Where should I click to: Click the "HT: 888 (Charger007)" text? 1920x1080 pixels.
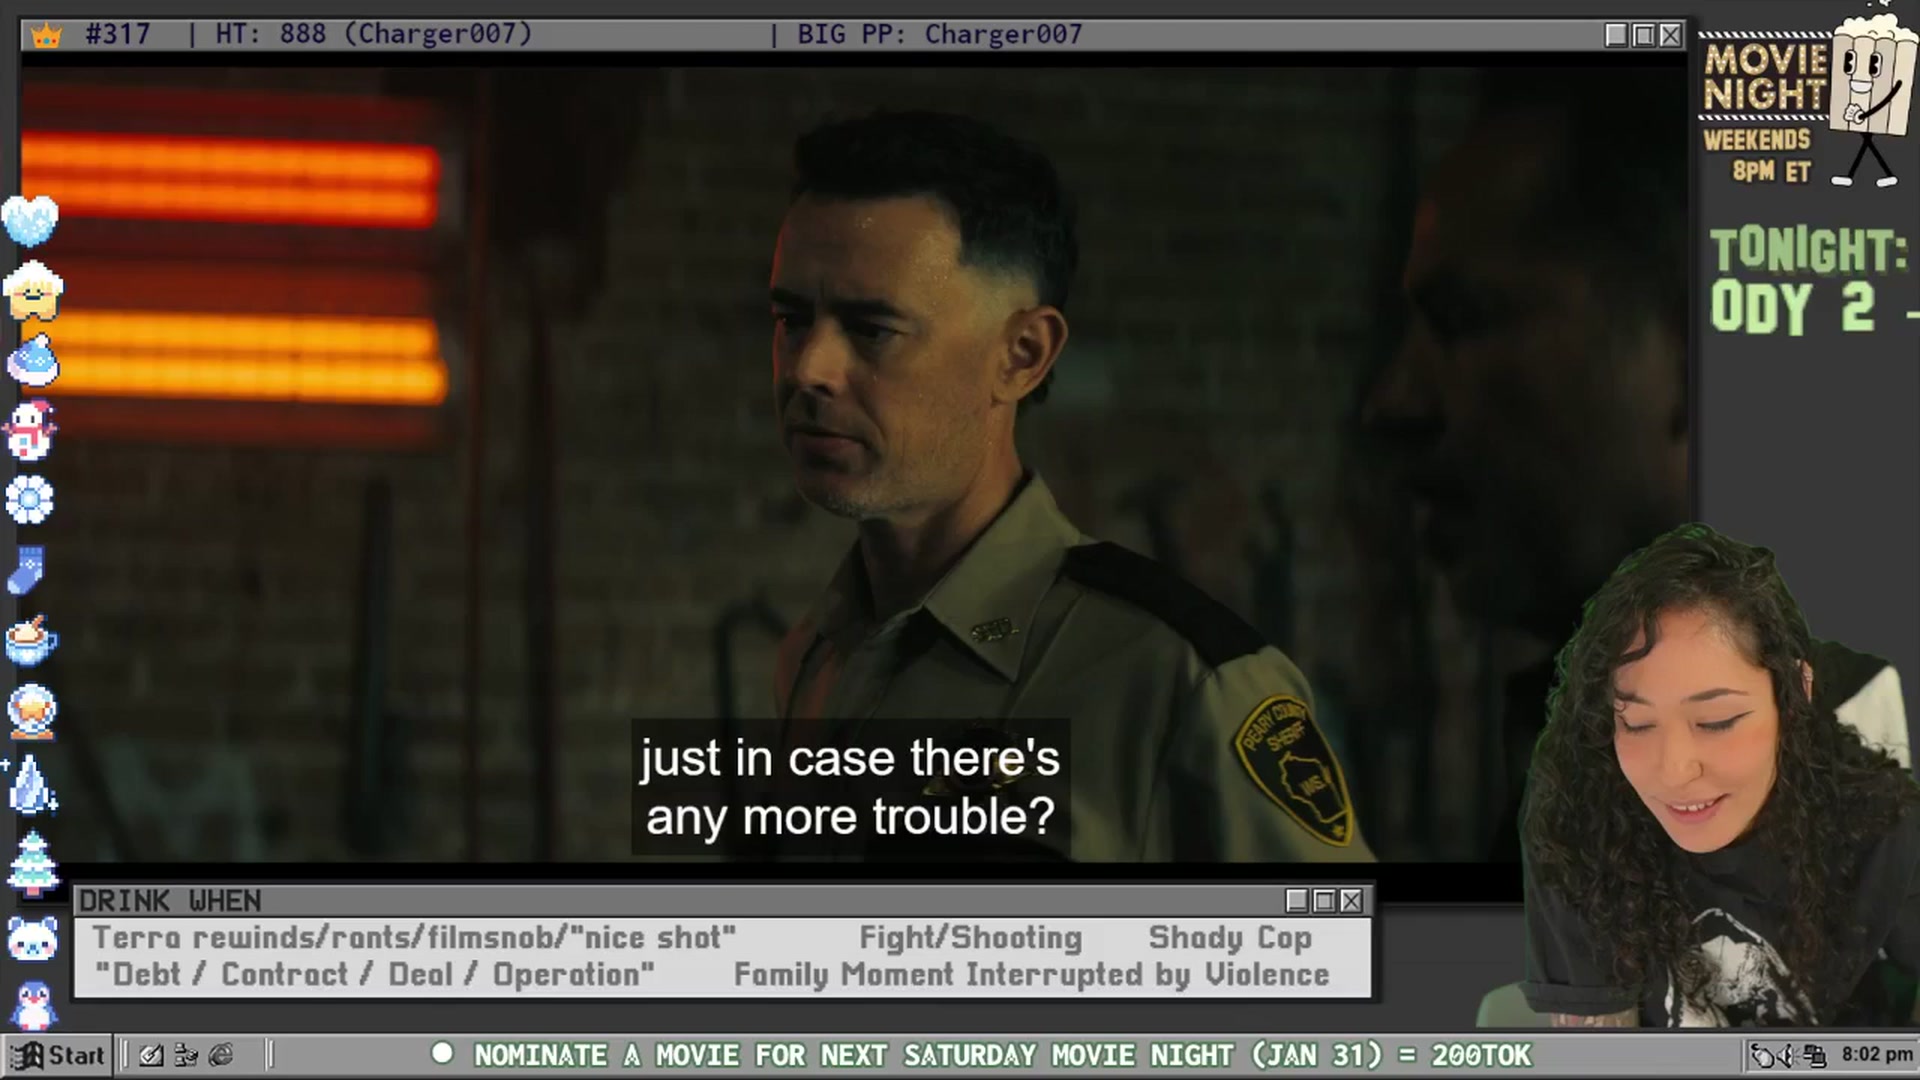pyautogui.click(x=374, y=34)
